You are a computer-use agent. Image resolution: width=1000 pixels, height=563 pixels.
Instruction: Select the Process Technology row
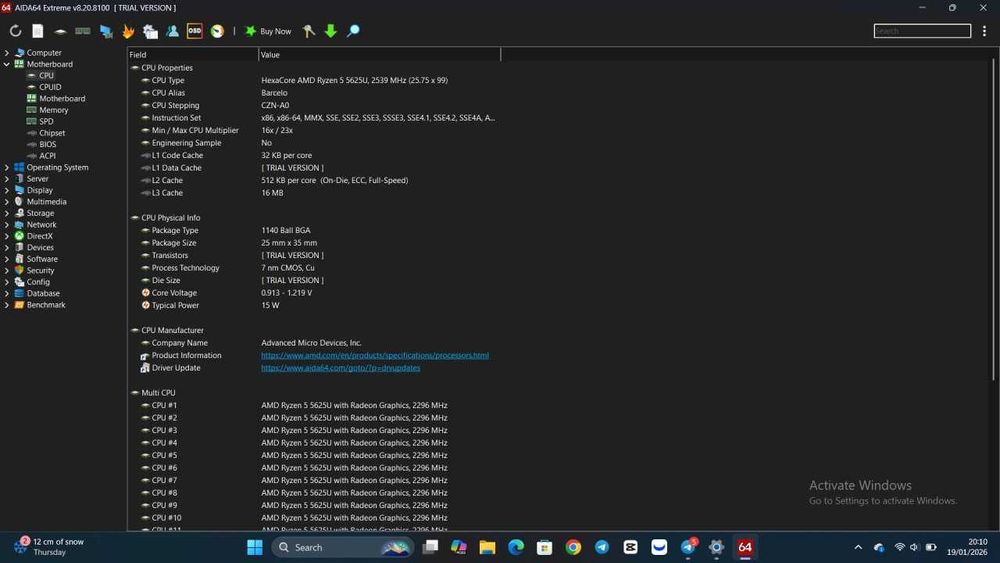(314, 268)
